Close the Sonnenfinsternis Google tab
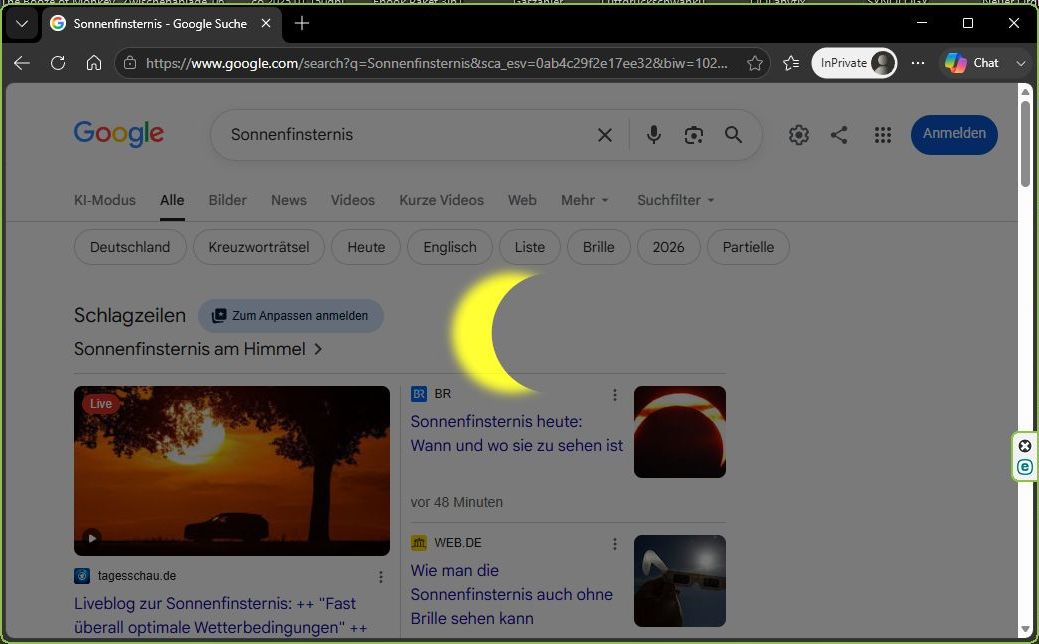Screen dimensions: 1039x644 pyautogui.click(x=266, y=24)
